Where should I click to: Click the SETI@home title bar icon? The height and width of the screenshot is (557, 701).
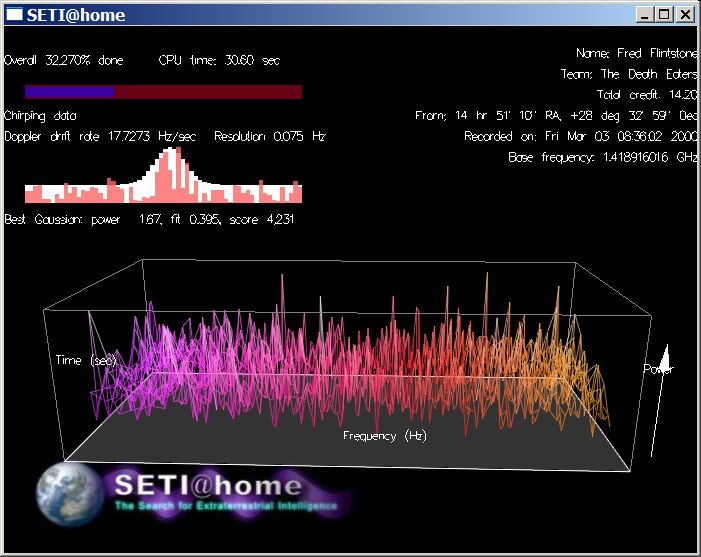tap(15, 14)
